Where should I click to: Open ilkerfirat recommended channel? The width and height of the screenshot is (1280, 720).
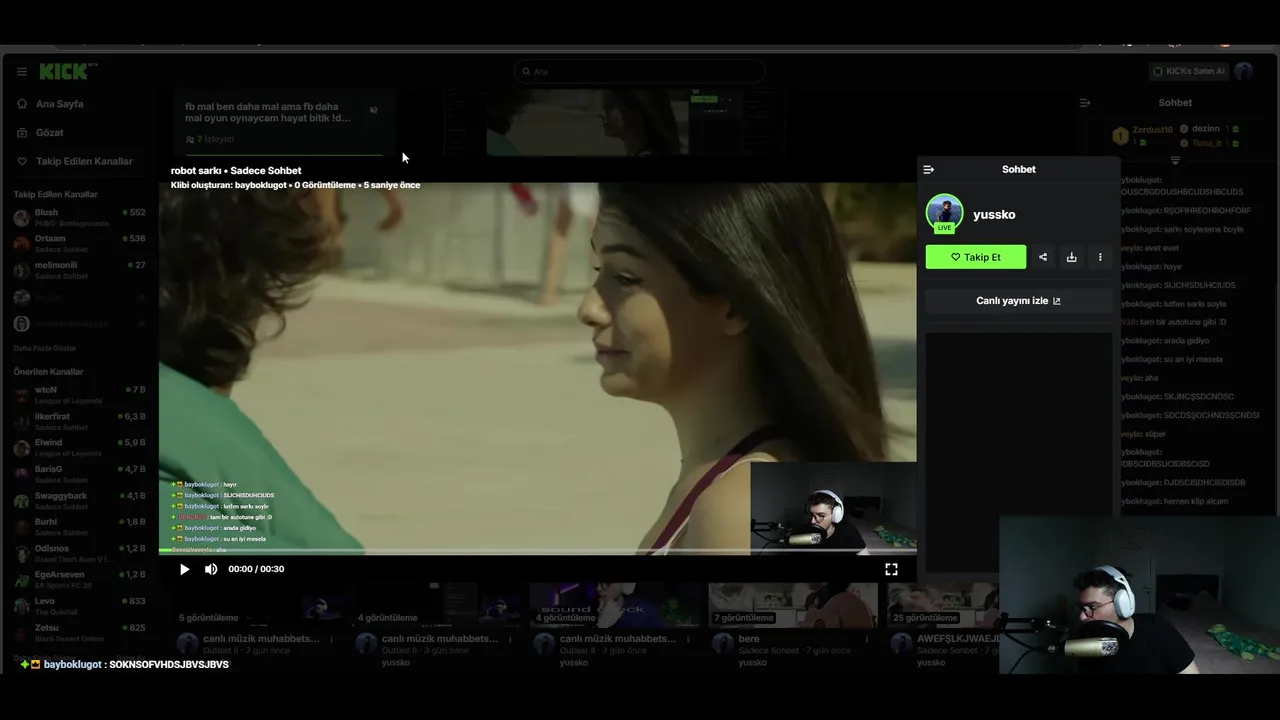point(80,420)
